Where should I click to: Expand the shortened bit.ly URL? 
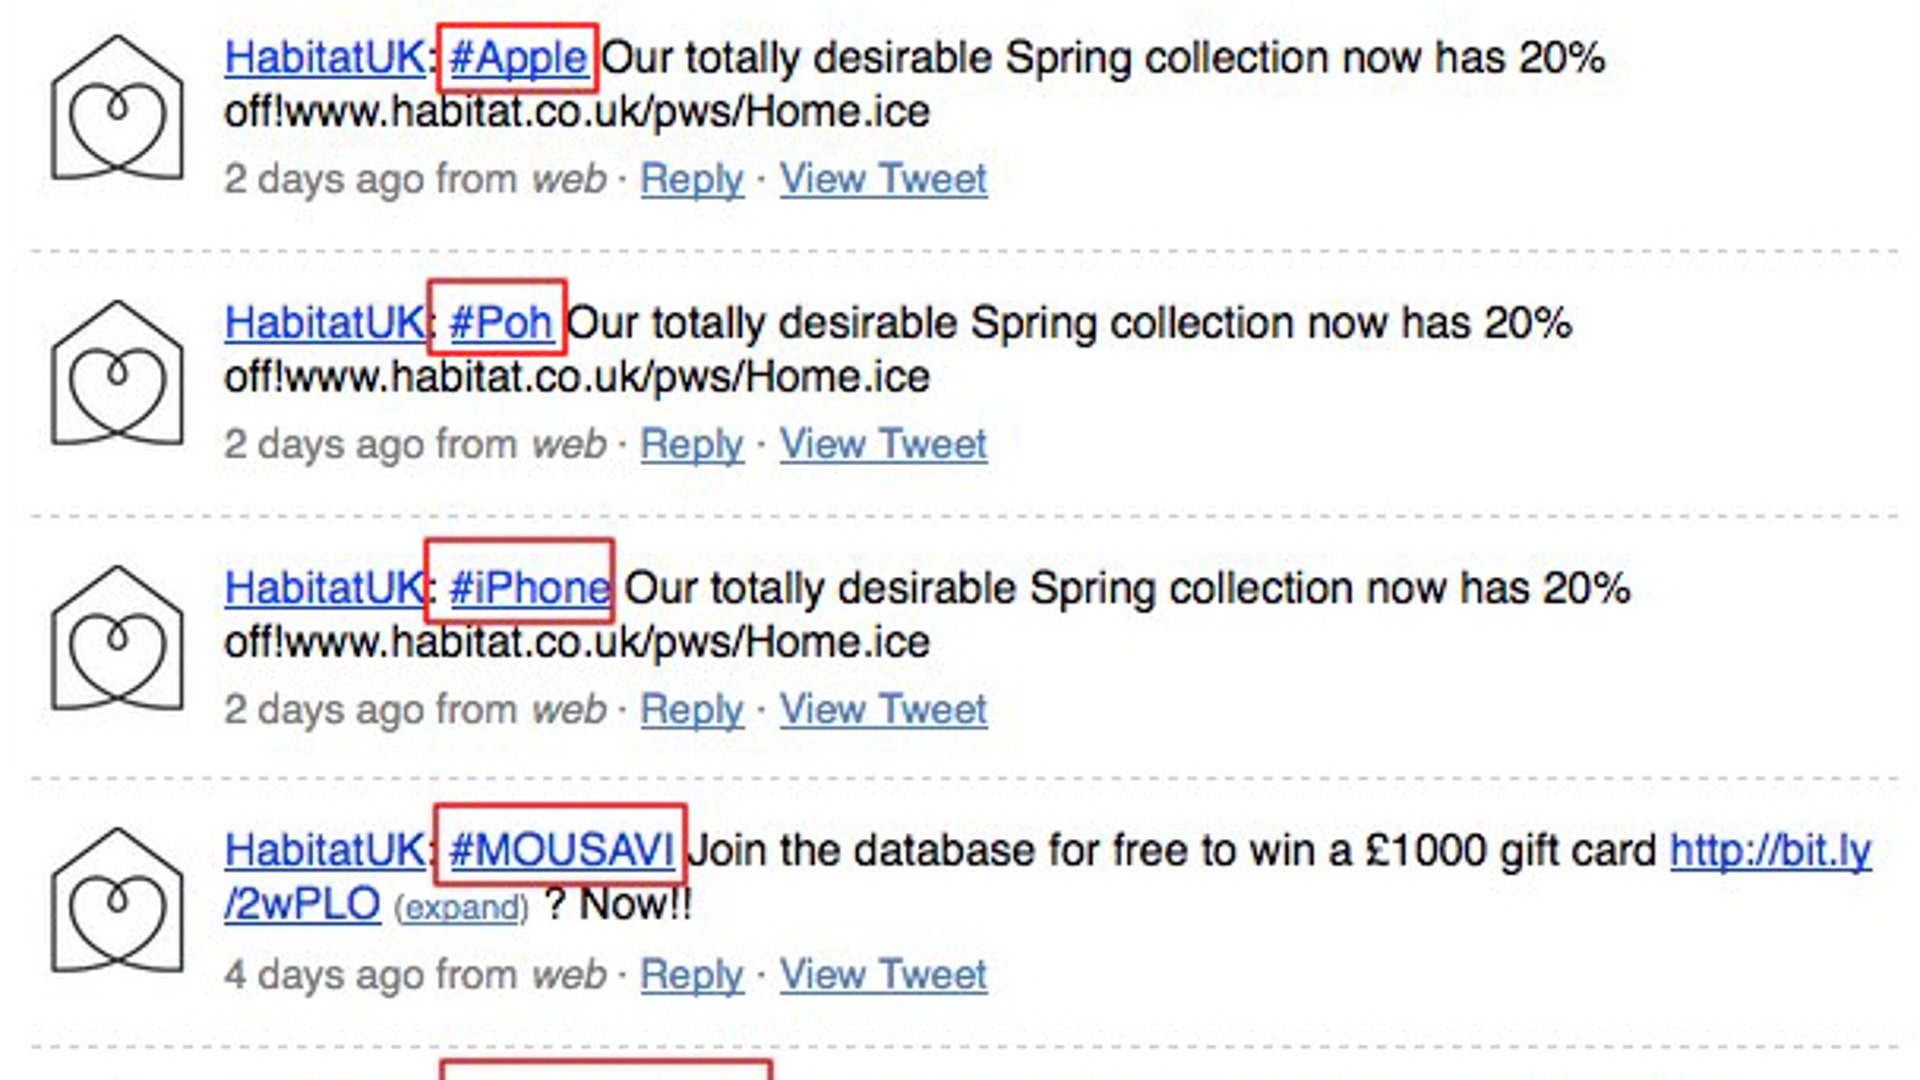point(462,906)
